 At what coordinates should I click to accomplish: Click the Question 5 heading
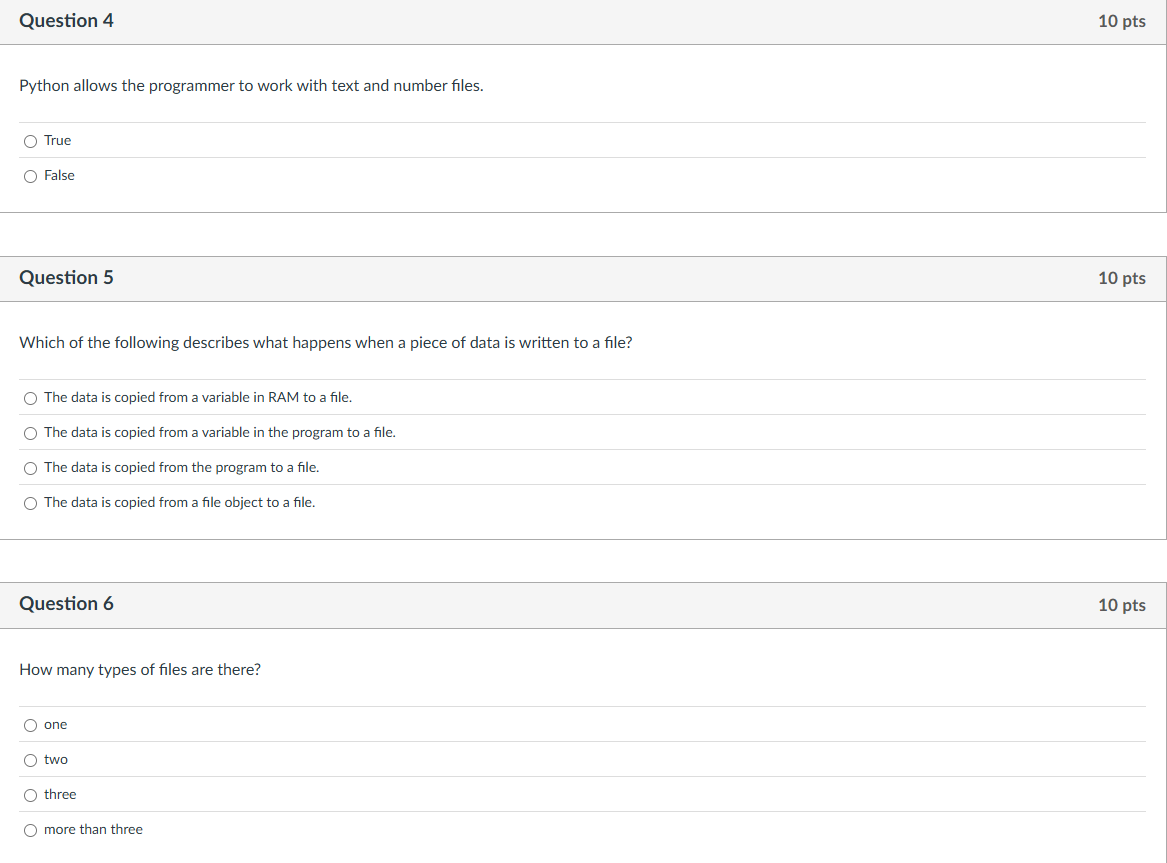[66, 277]
